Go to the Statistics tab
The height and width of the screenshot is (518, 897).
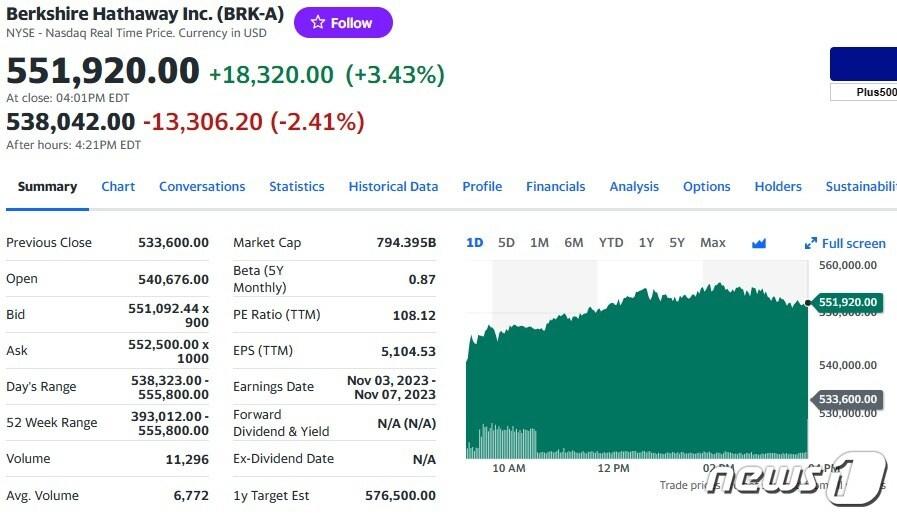coord(297,187)
